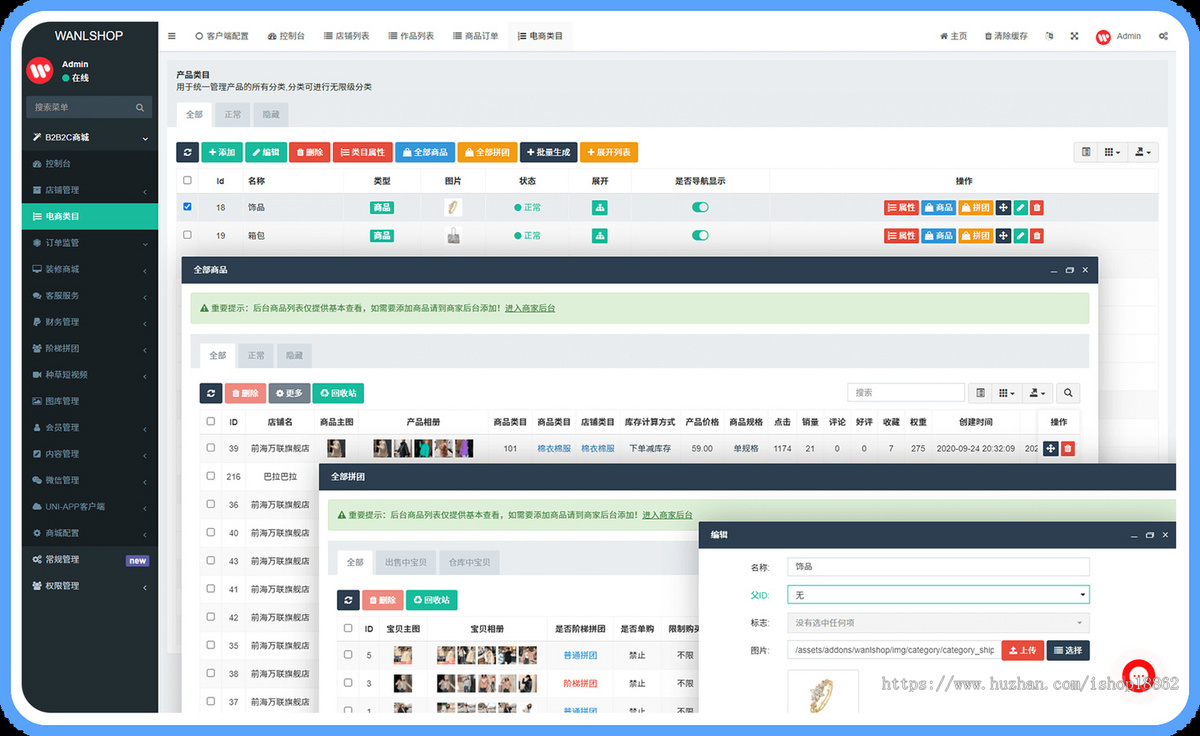Toggle navigation display switch for 箱包
1200x736 pixels.
(x=700, y=235)
